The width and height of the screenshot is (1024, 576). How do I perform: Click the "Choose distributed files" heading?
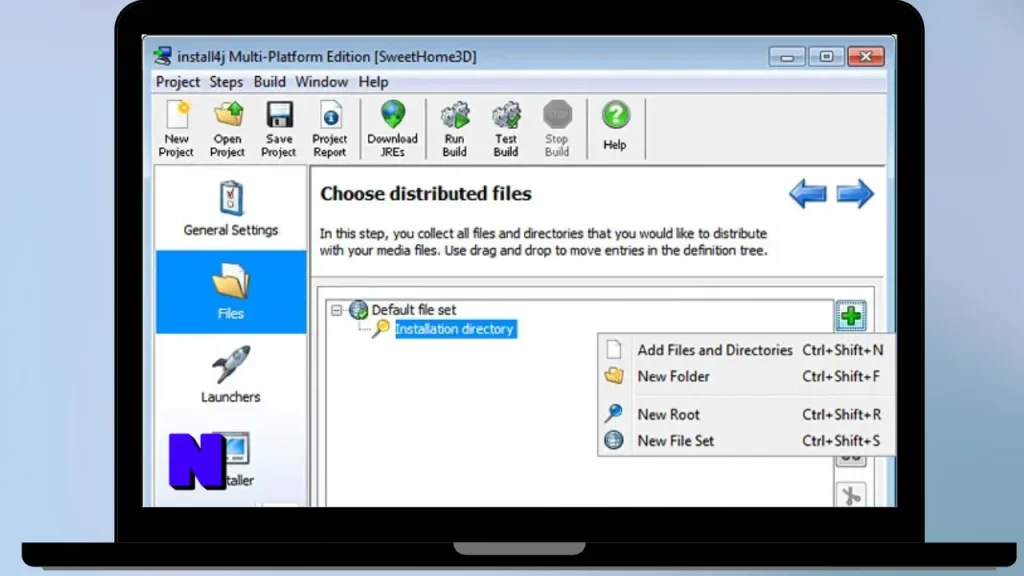pyautogui.click(x=426, y=194)
